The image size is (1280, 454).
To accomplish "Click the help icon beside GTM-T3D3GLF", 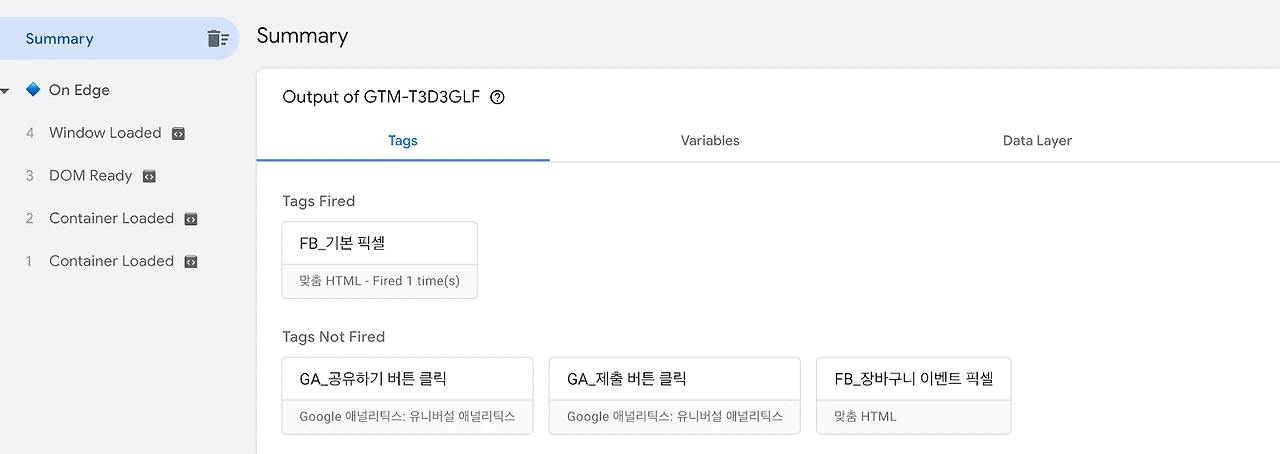I will click(x=498, y=97).
